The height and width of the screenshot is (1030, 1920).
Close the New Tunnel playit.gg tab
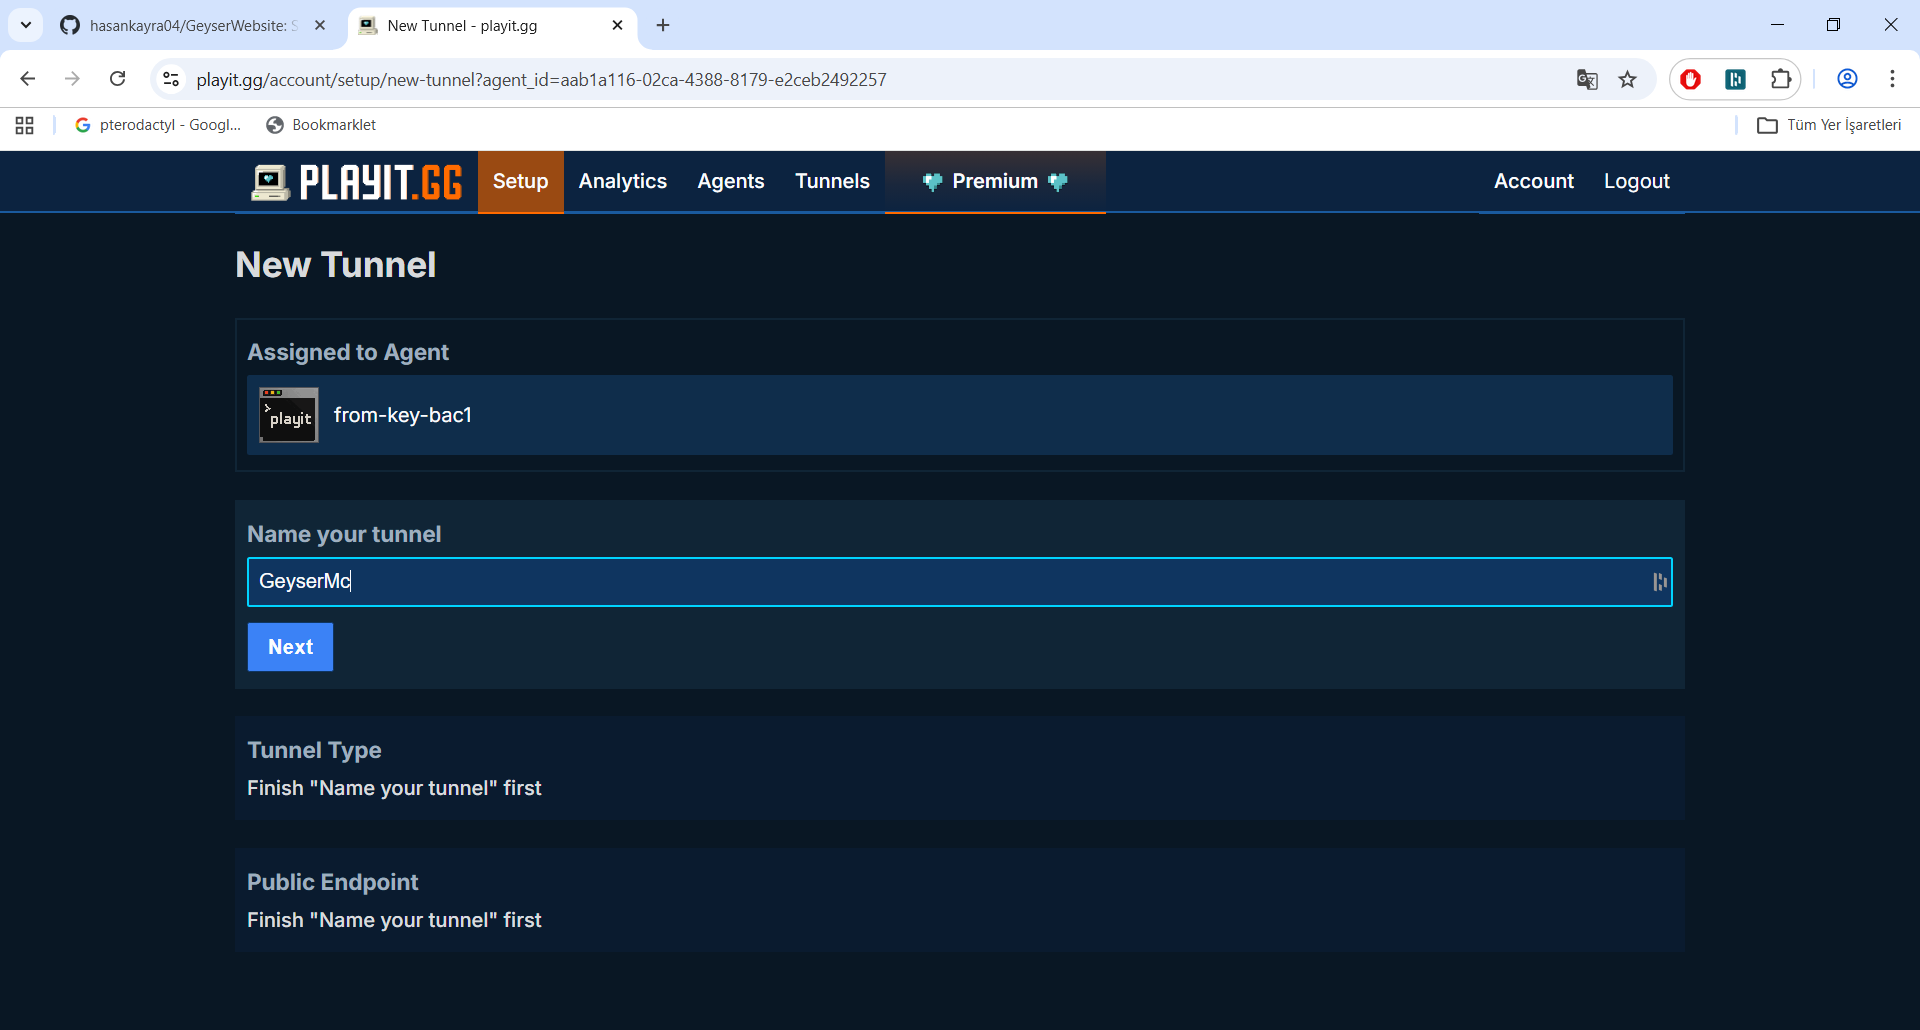click(617, 25)
